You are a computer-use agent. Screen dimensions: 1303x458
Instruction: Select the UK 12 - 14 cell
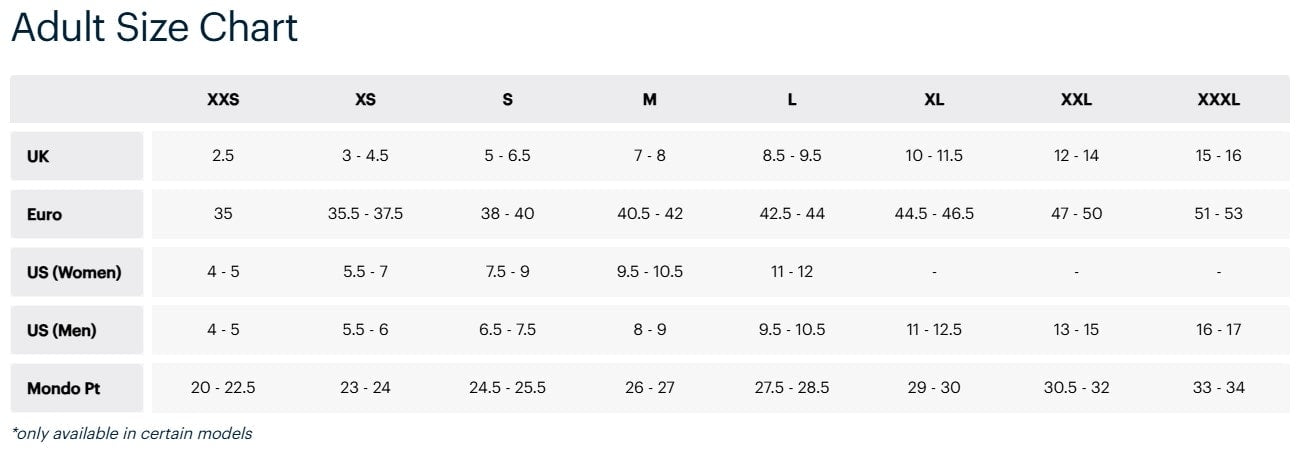[1076, 156]
